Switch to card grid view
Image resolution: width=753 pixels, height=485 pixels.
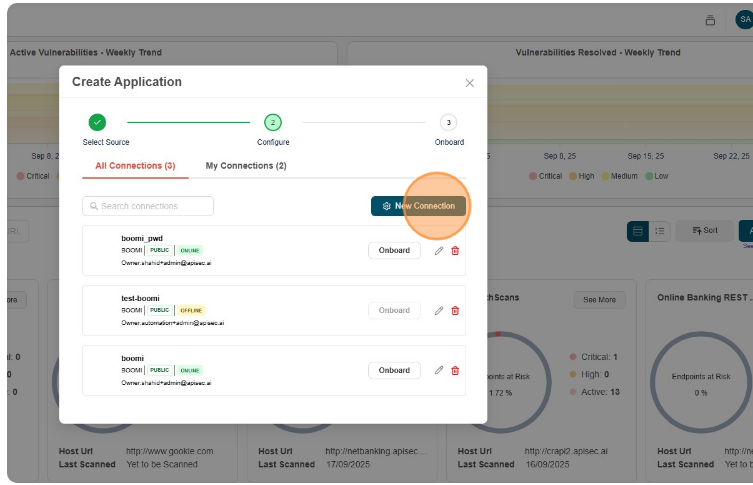637,231
